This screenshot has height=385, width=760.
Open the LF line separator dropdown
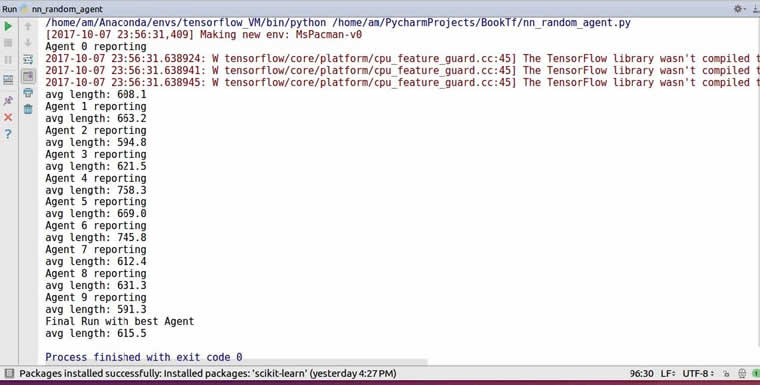[668, 373]
